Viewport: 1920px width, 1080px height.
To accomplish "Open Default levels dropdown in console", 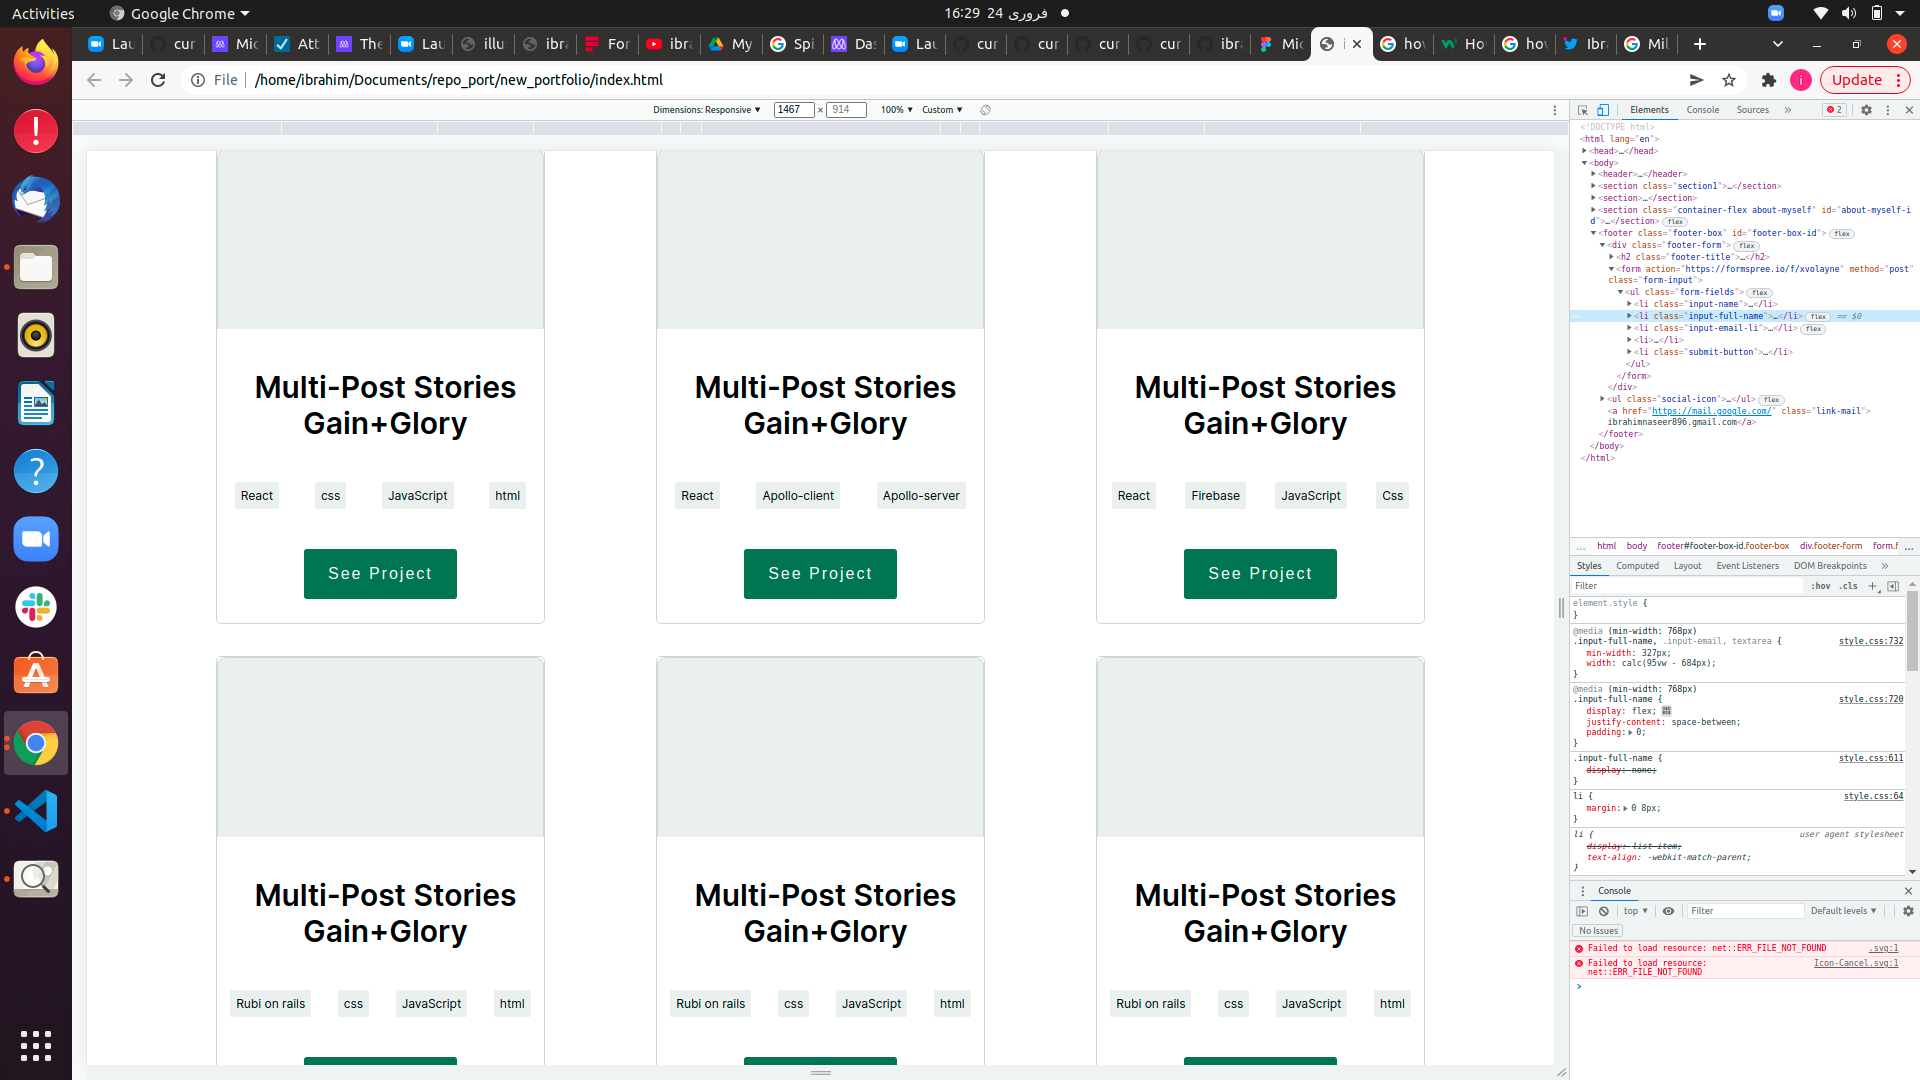I will [1843, 911].
